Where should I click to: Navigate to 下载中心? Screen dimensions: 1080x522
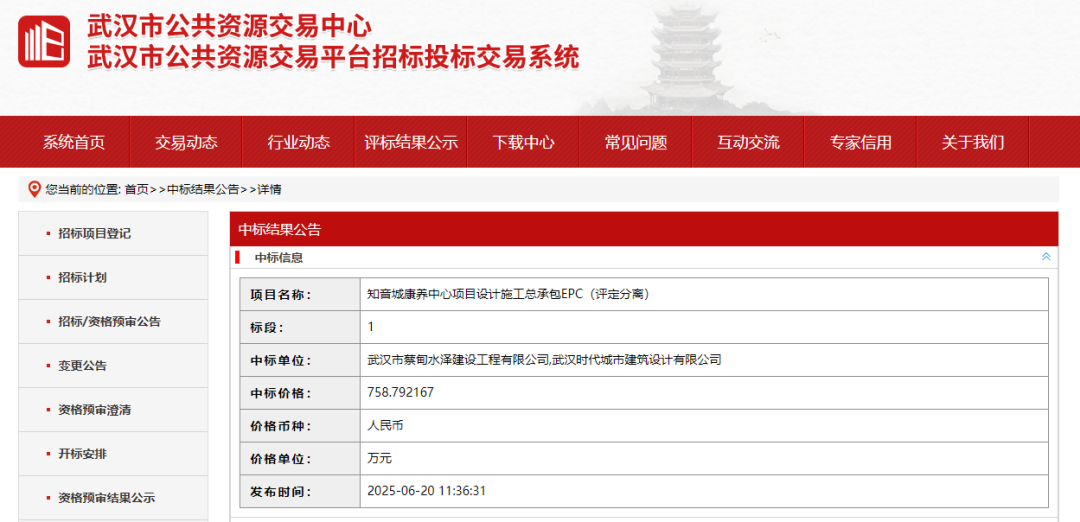(523, 142)
